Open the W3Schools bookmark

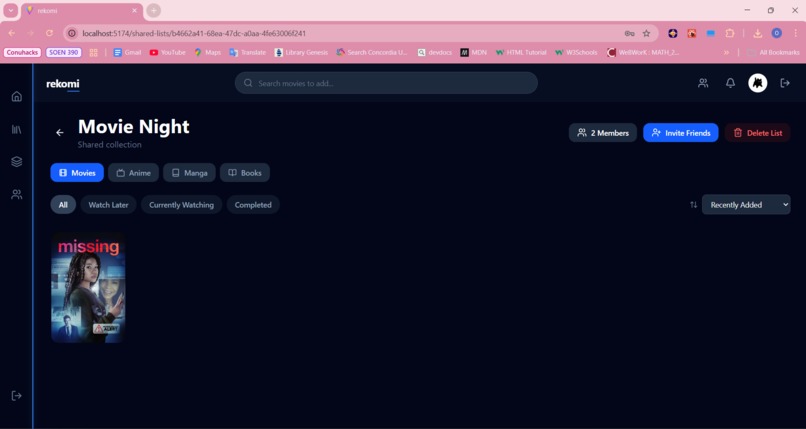[576, 52]
